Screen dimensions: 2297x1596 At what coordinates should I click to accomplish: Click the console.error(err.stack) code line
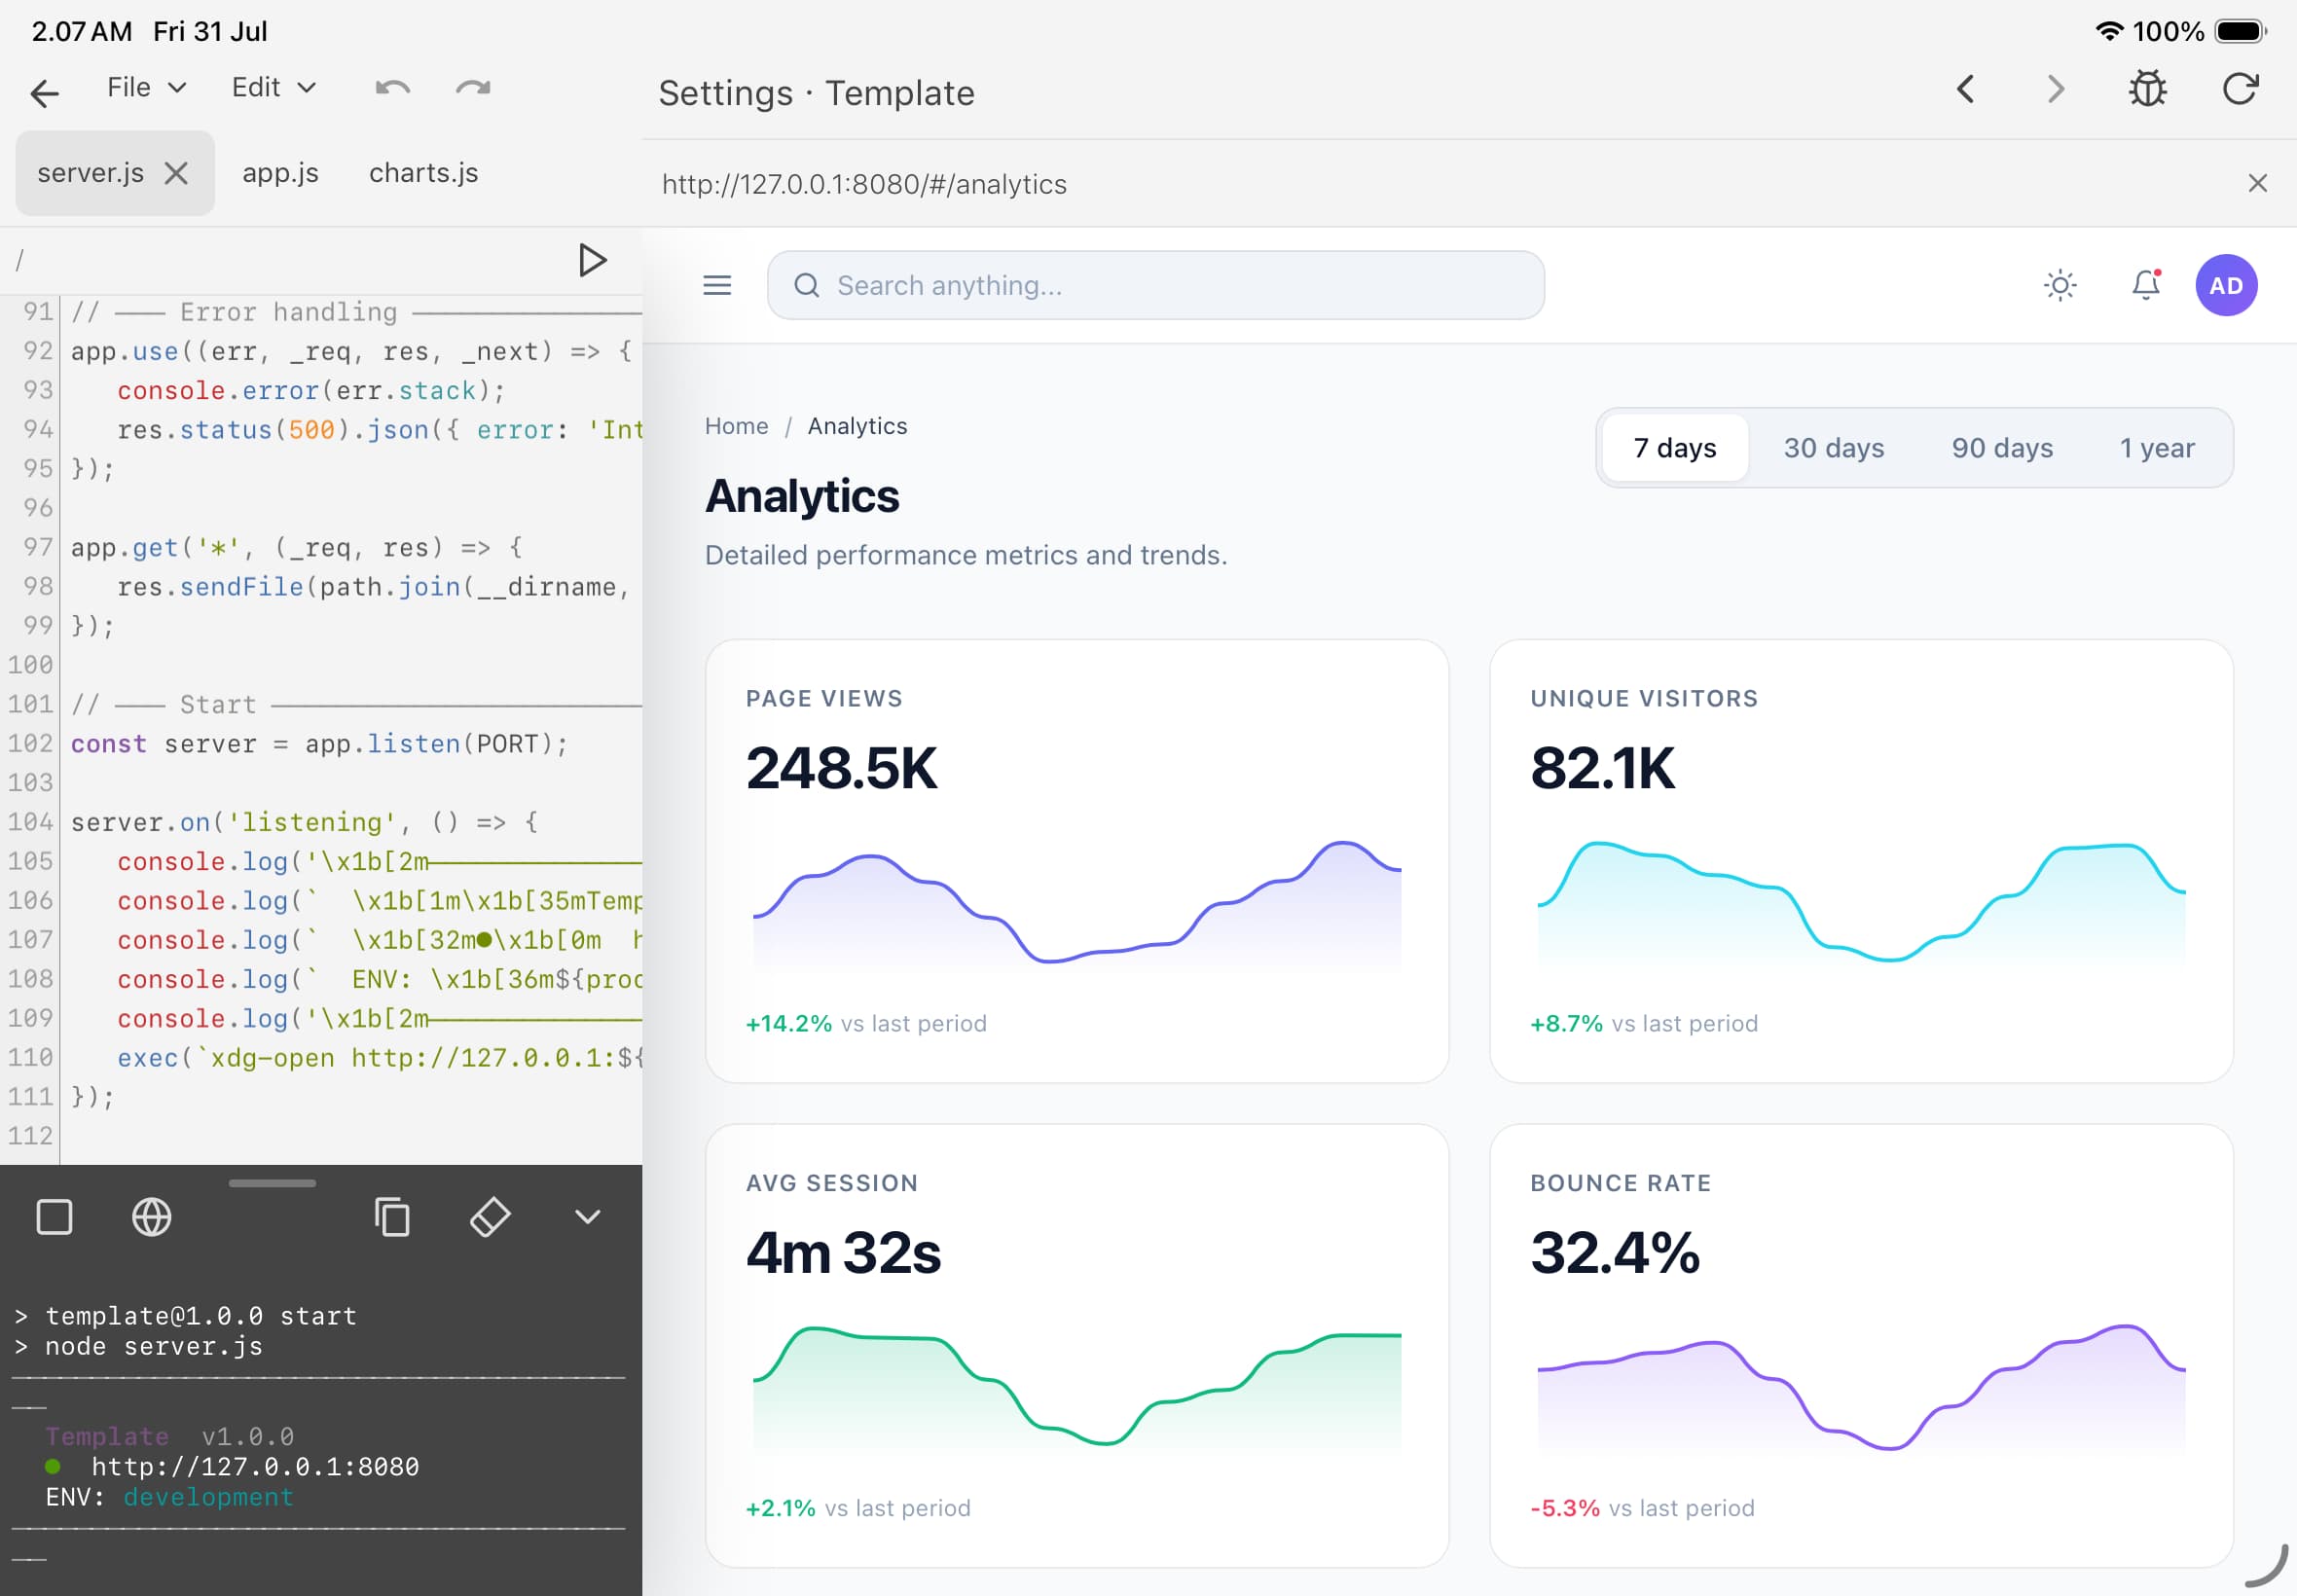click(x=311, y=391)
